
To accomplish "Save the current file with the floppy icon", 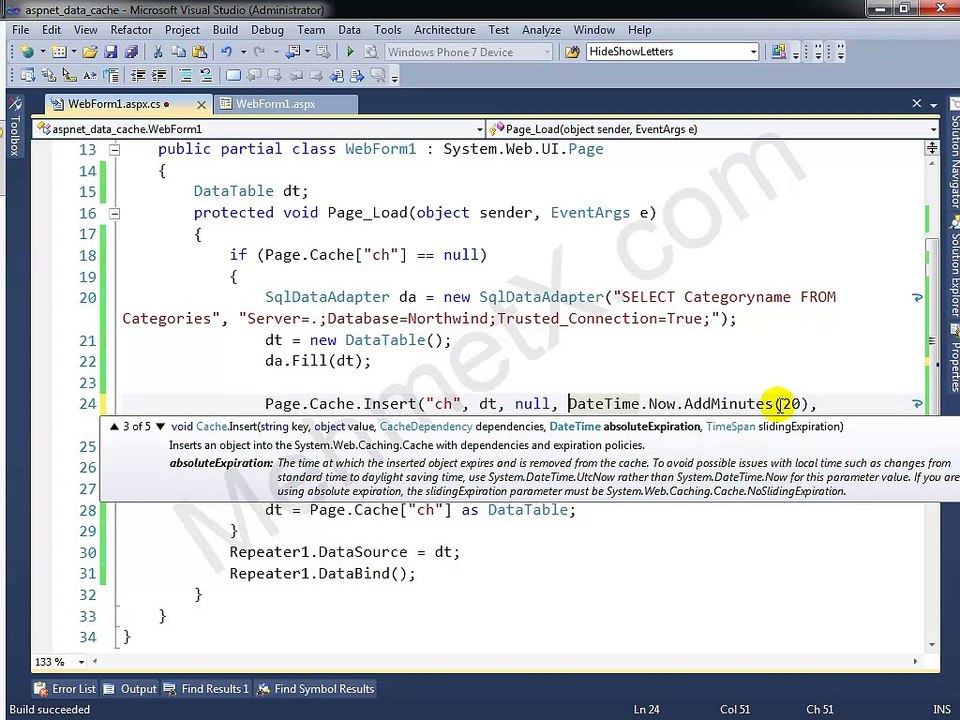I will [110, 52].
